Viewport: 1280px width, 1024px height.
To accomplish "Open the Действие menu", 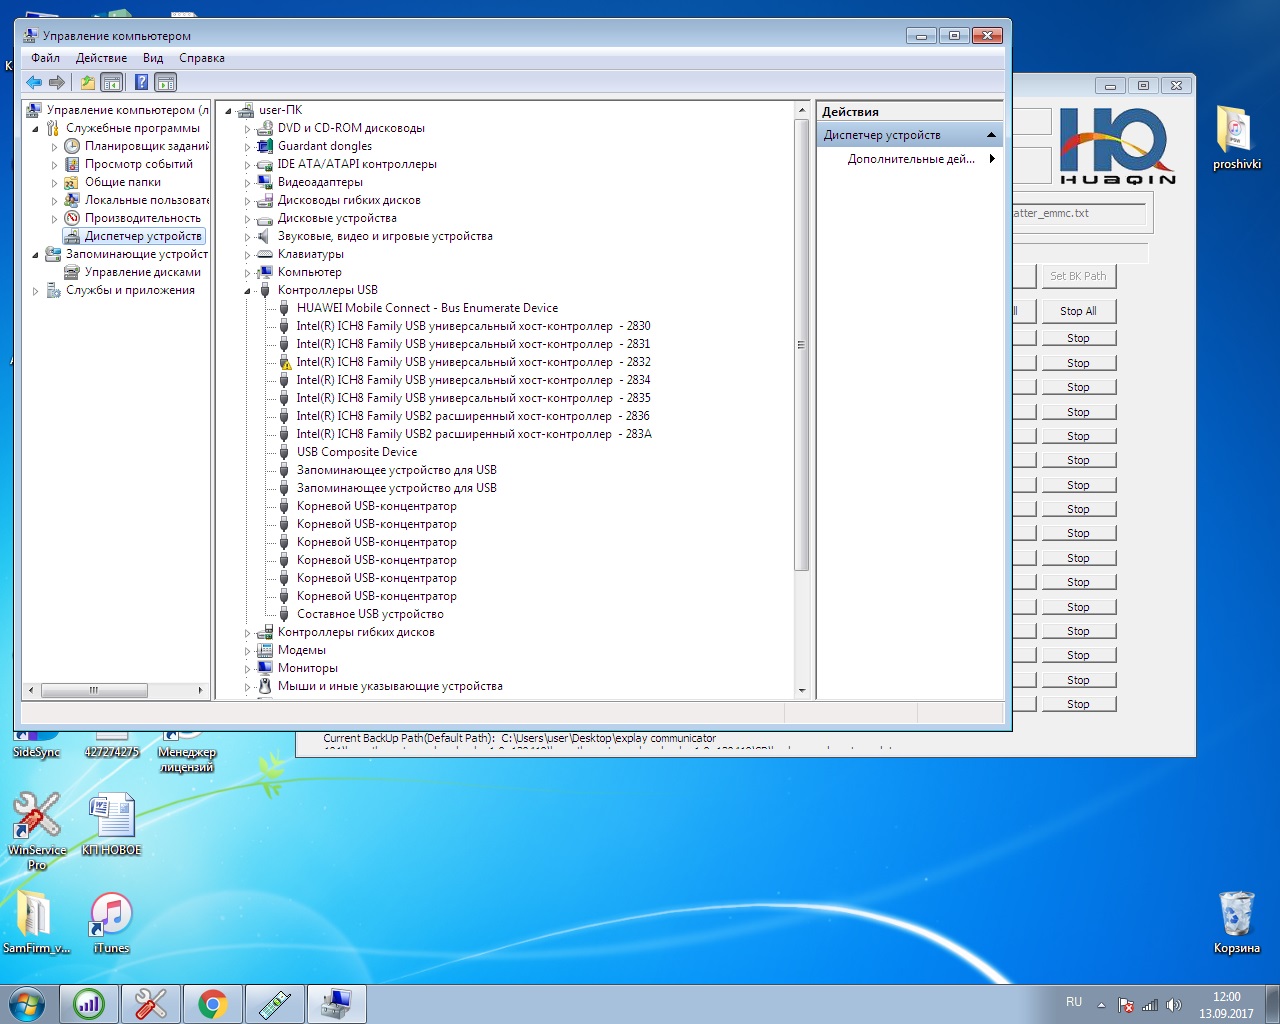I will [101, 58].
